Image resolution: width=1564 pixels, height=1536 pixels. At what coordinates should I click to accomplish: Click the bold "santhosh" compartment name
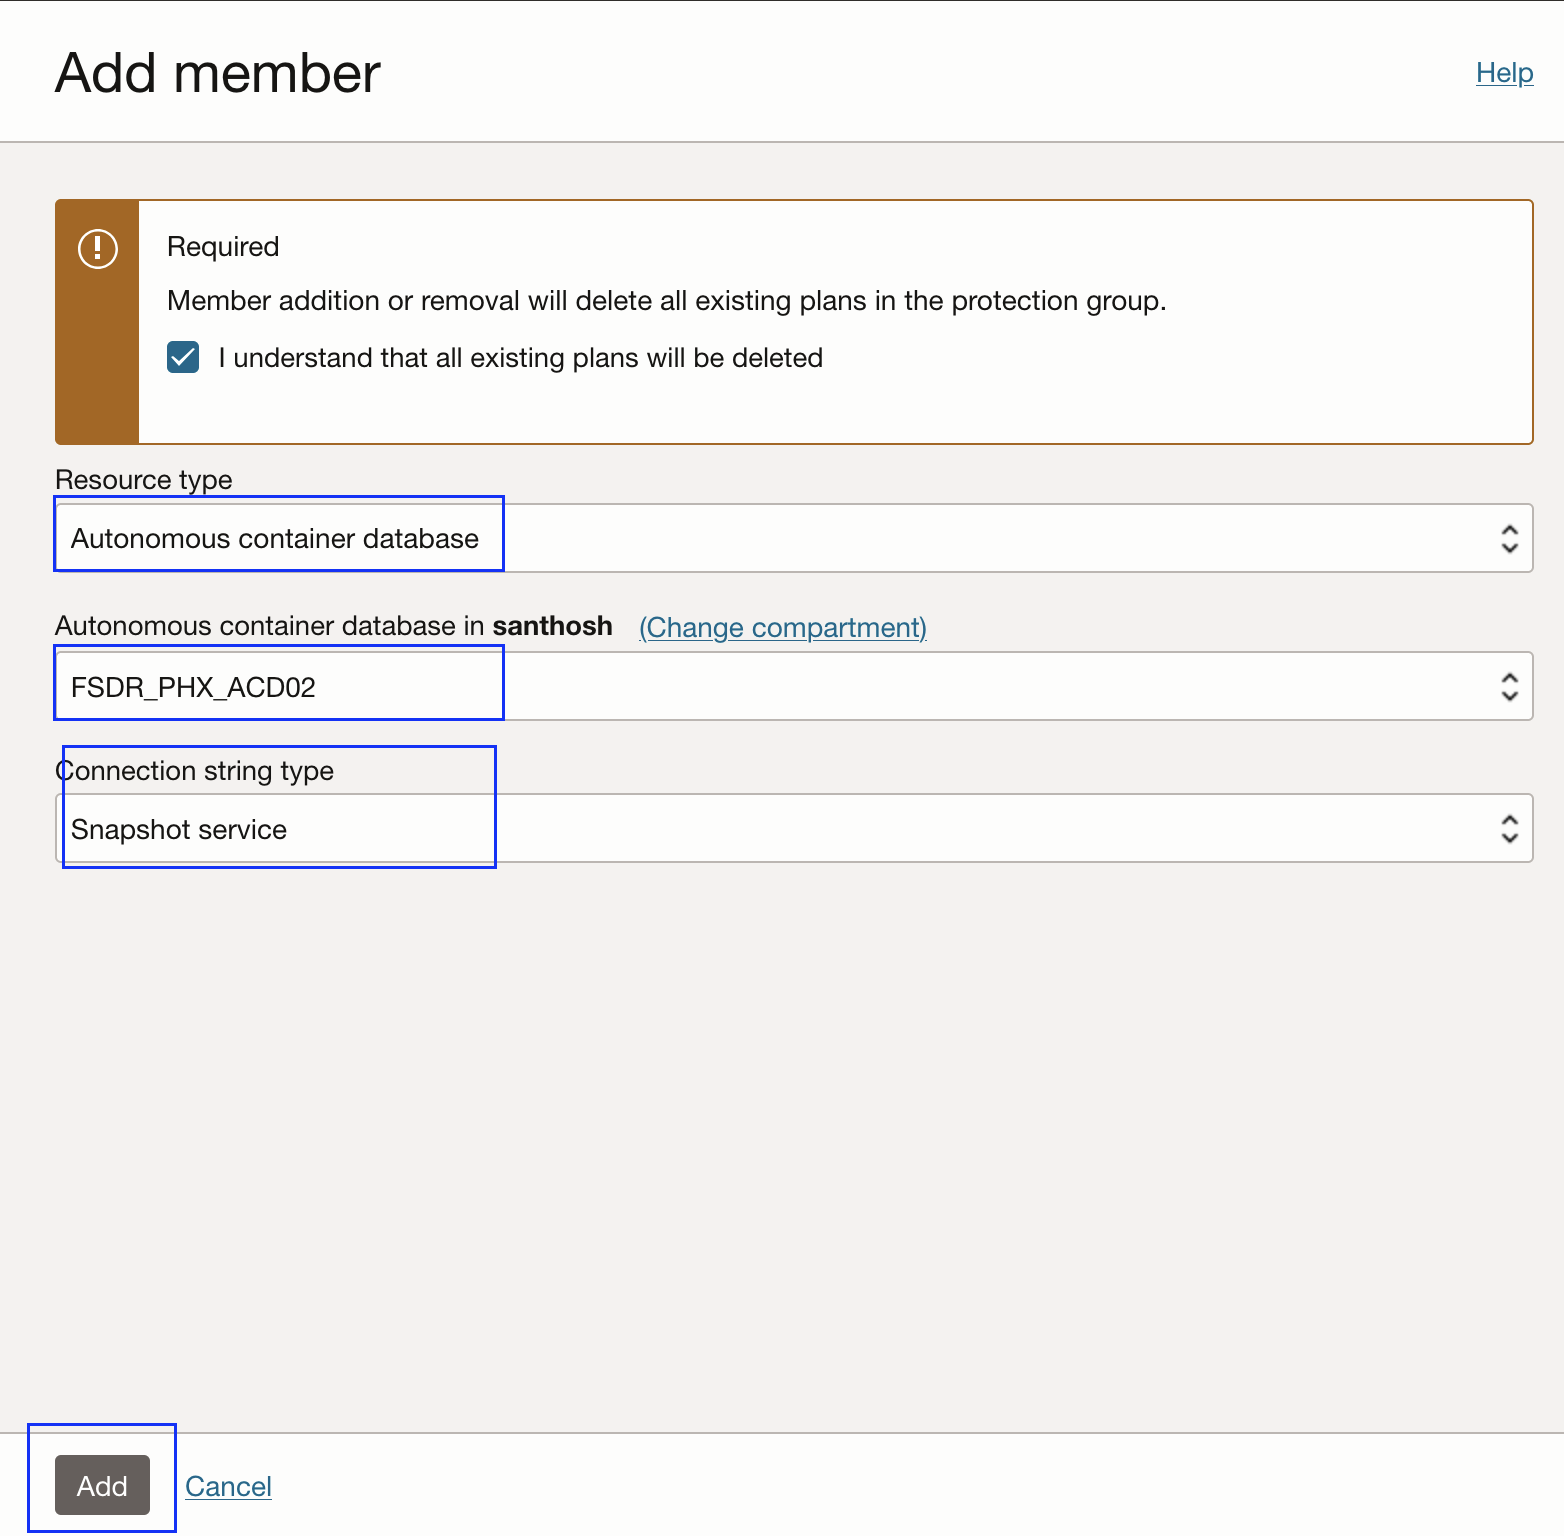552,626
